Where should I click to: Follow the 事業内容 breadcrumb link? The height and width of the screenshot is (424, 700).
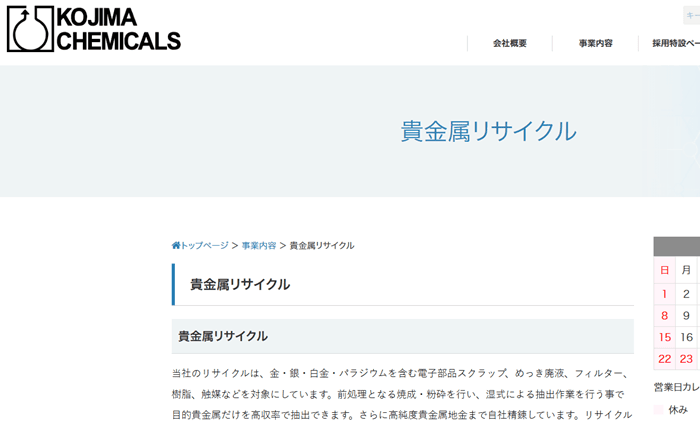pos(259,245)
